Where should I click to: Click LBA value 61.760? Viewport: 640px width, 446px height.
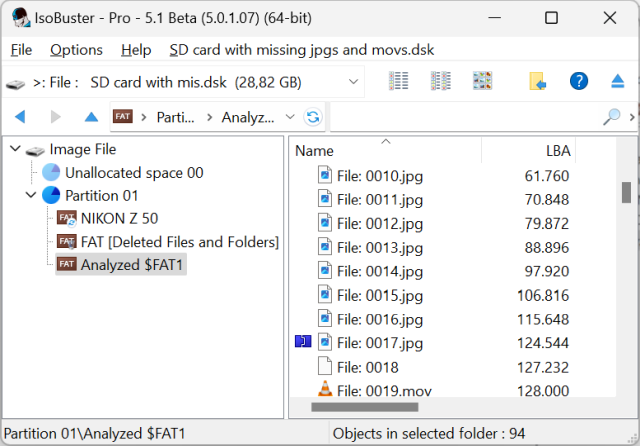point(547,176)
